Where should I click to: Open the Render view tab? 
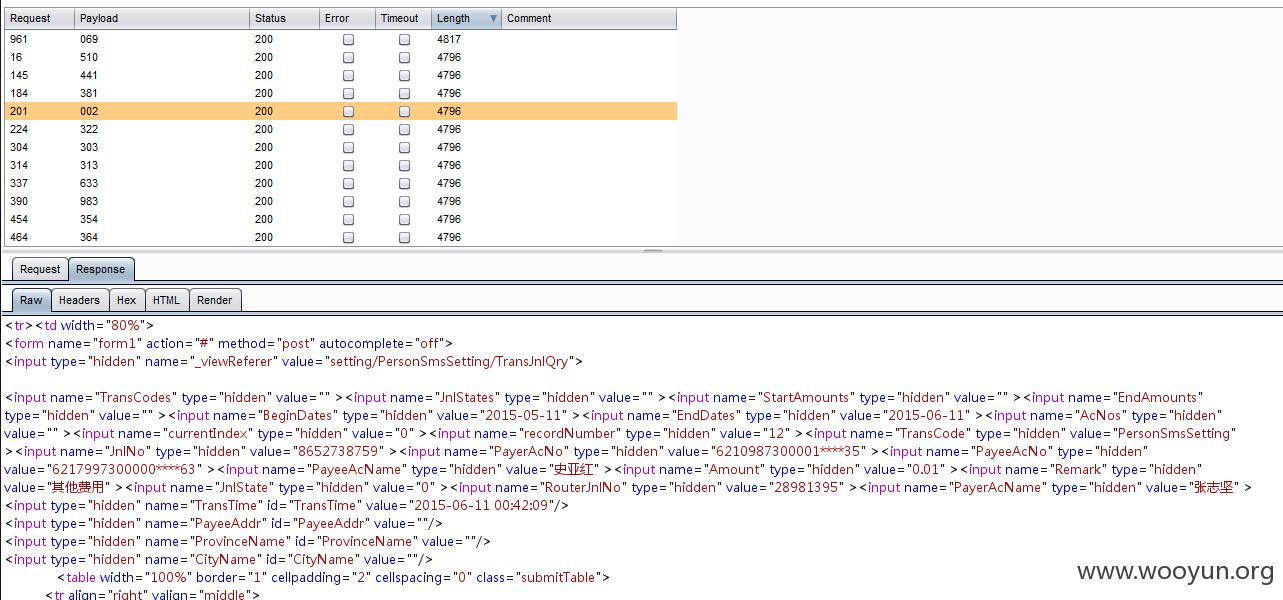[x=214, y=300]
